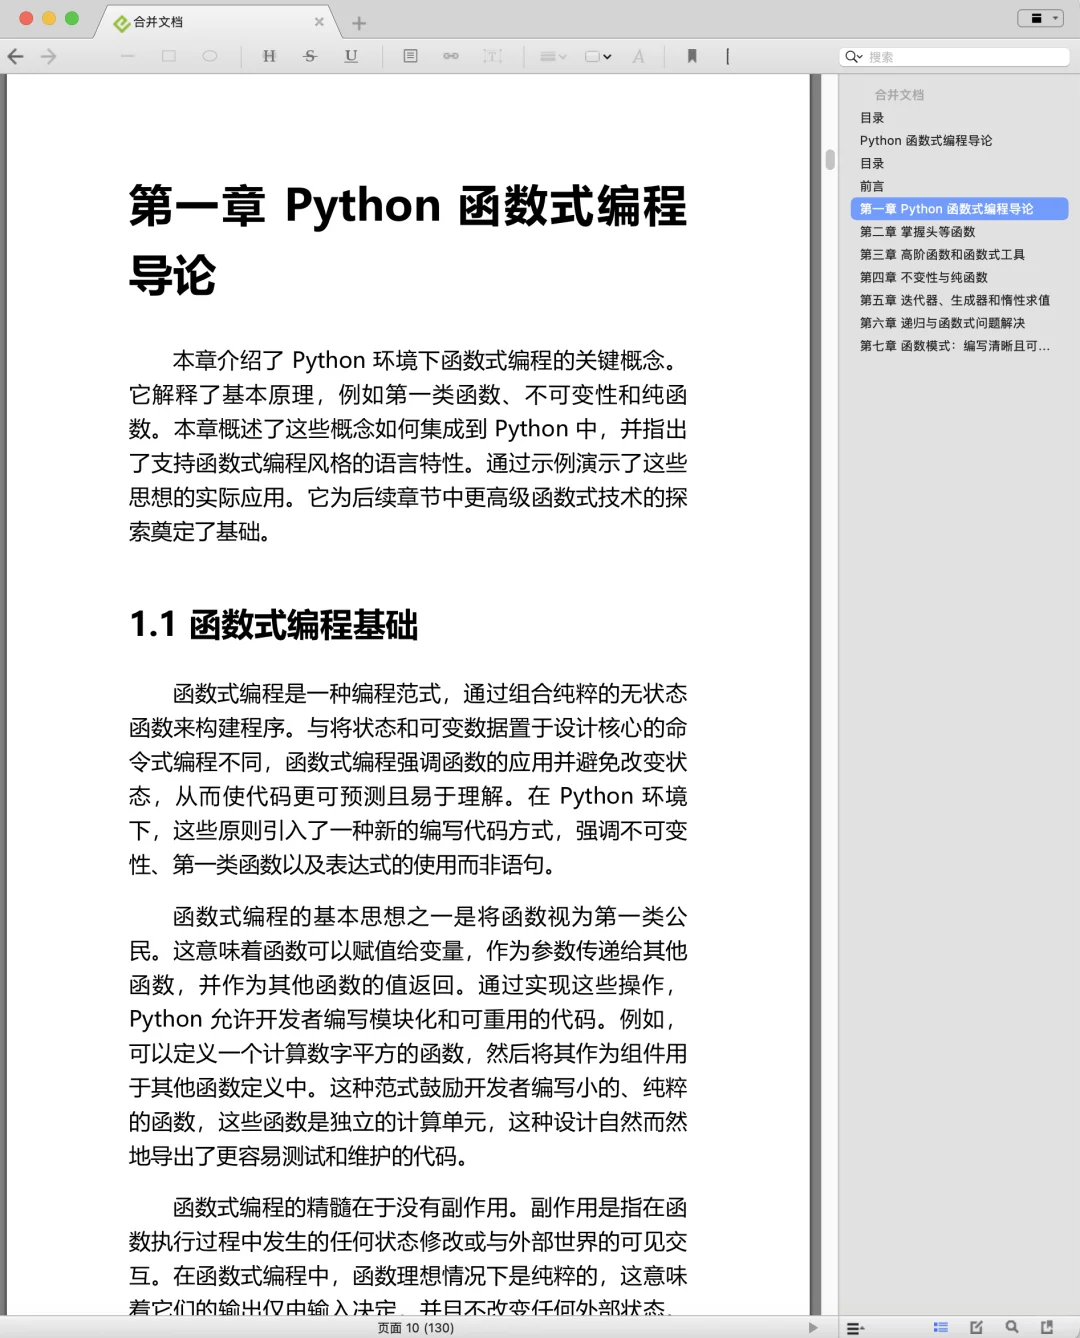
Task: Jump to the second 目录 outline entry
Action: [872, 164]
